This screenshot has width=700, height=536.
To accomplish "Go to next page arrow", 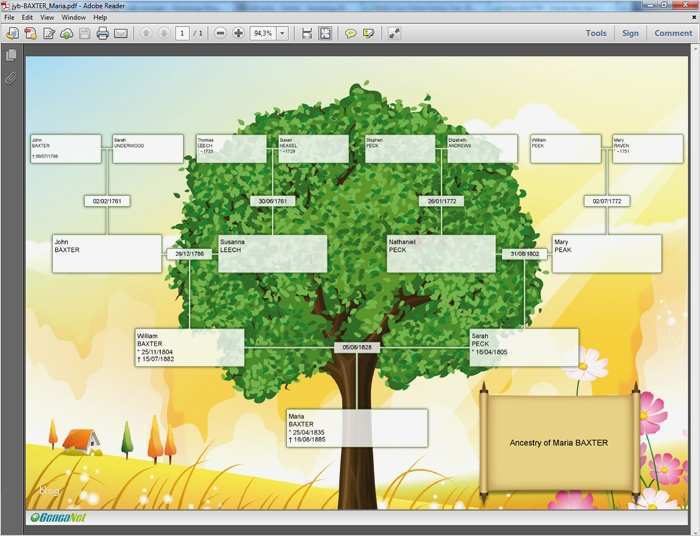I will tap(164, 33).
